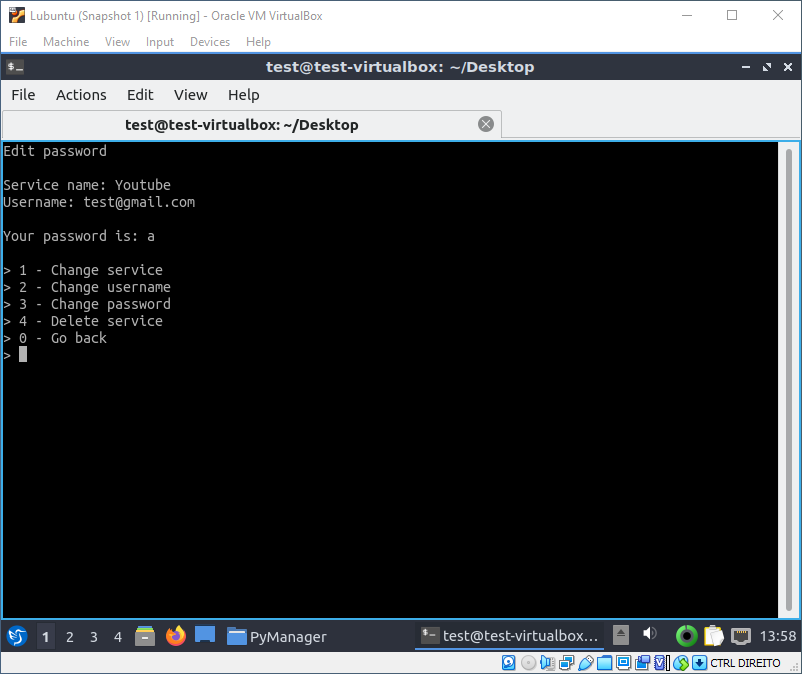This screenshot has width=802, height=674.
Task: Open the terminal View menu
Action: pyautogui.click(x=190, y=95)
